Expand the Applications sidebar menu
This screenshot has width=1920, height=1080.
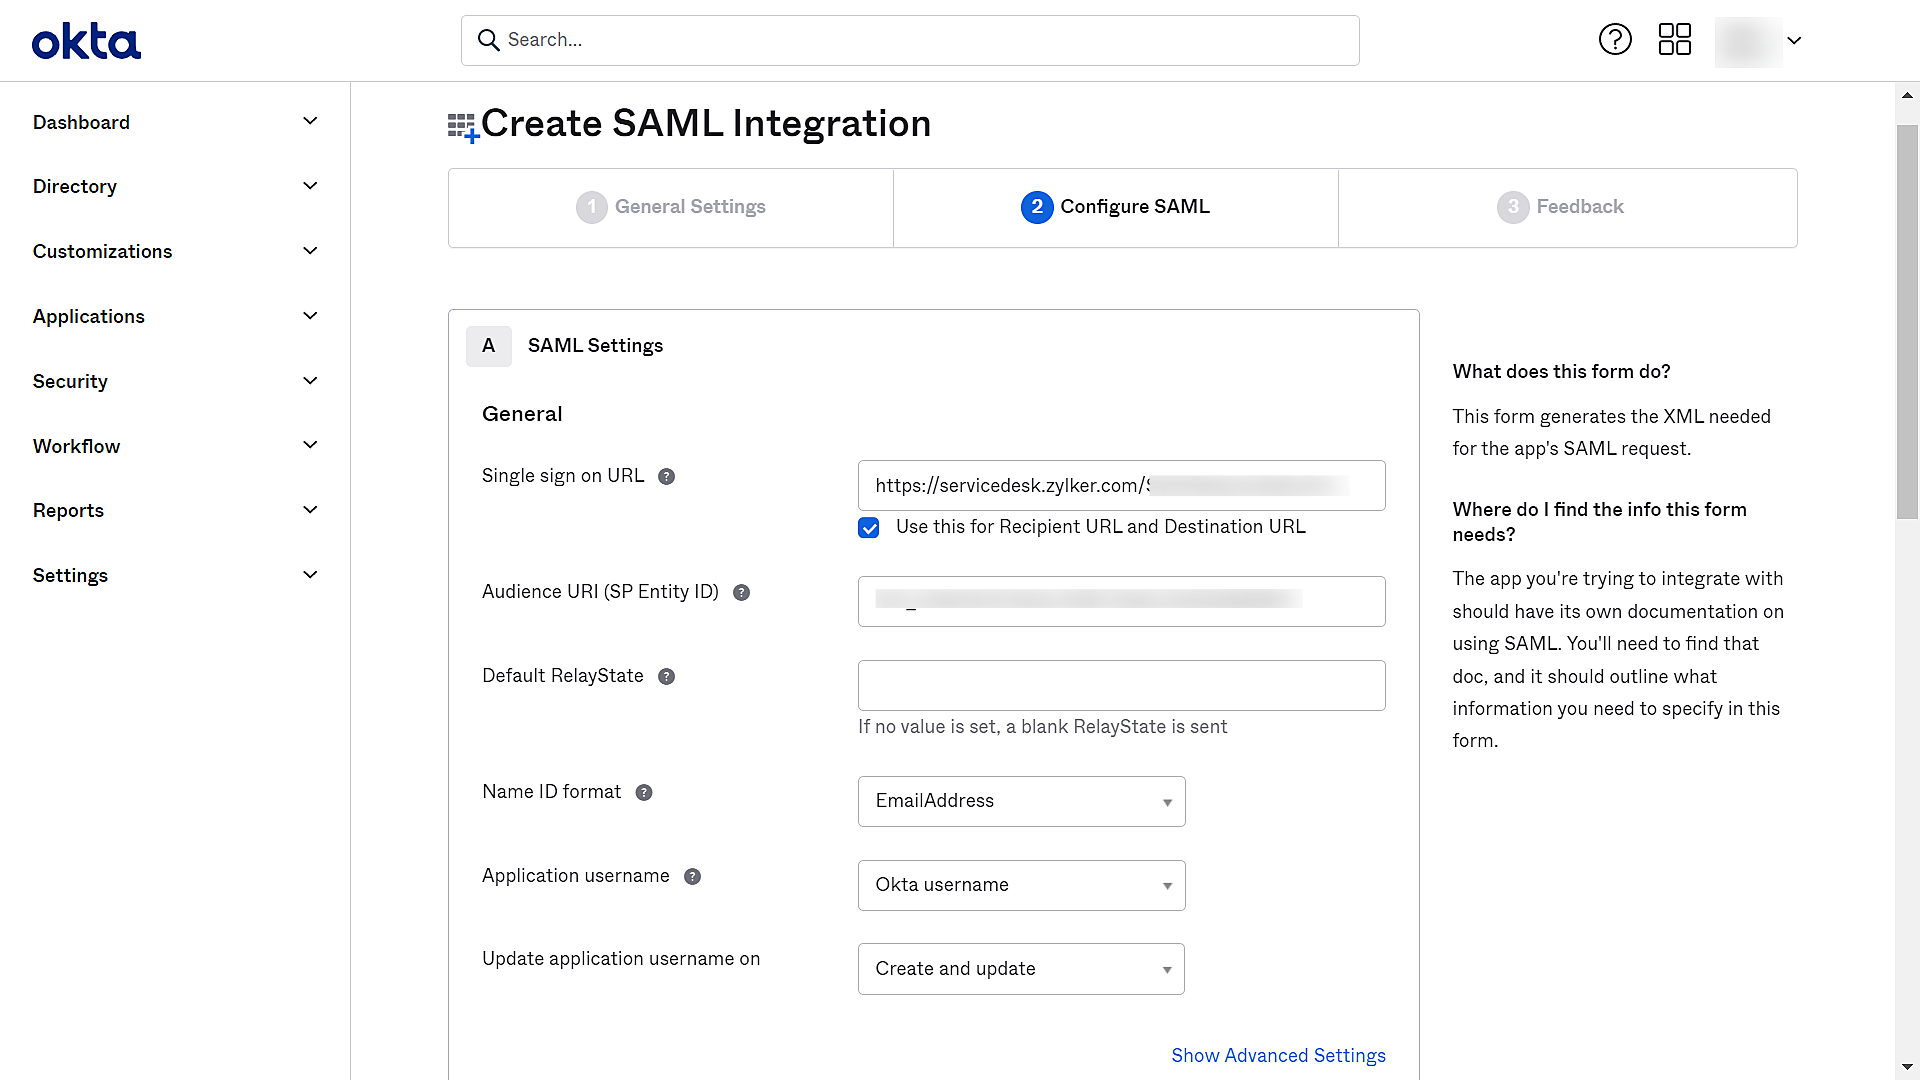(175, 316)
